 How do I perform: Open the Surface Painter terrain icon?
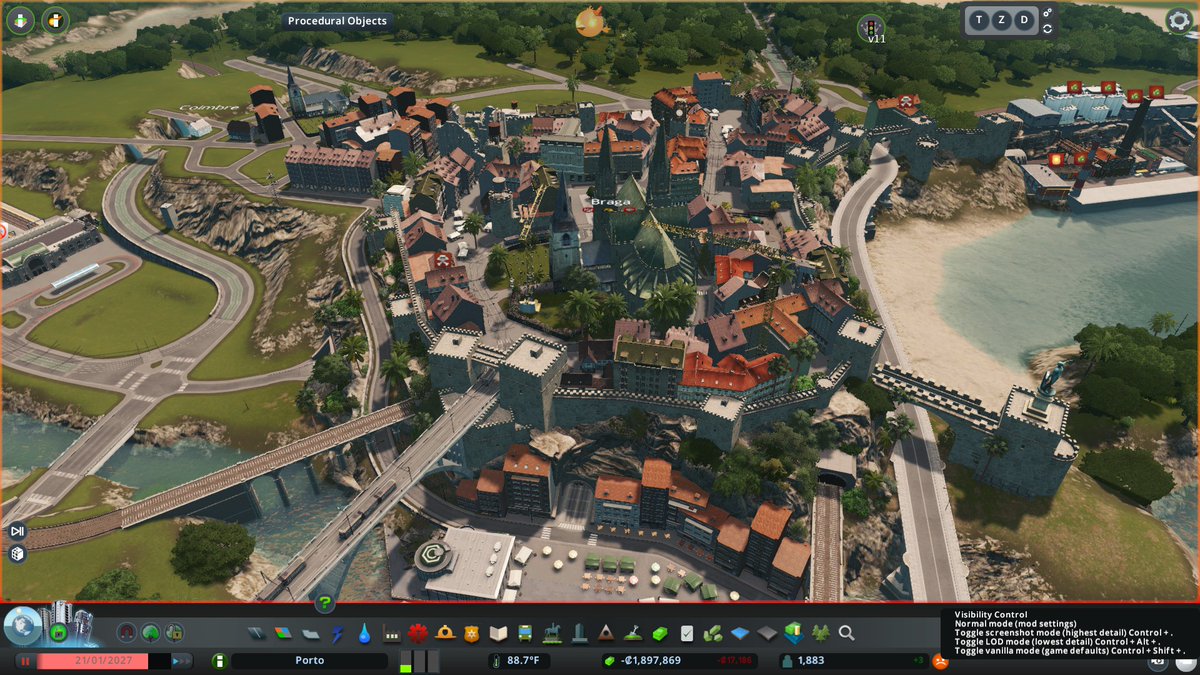[x=767, y=633]
